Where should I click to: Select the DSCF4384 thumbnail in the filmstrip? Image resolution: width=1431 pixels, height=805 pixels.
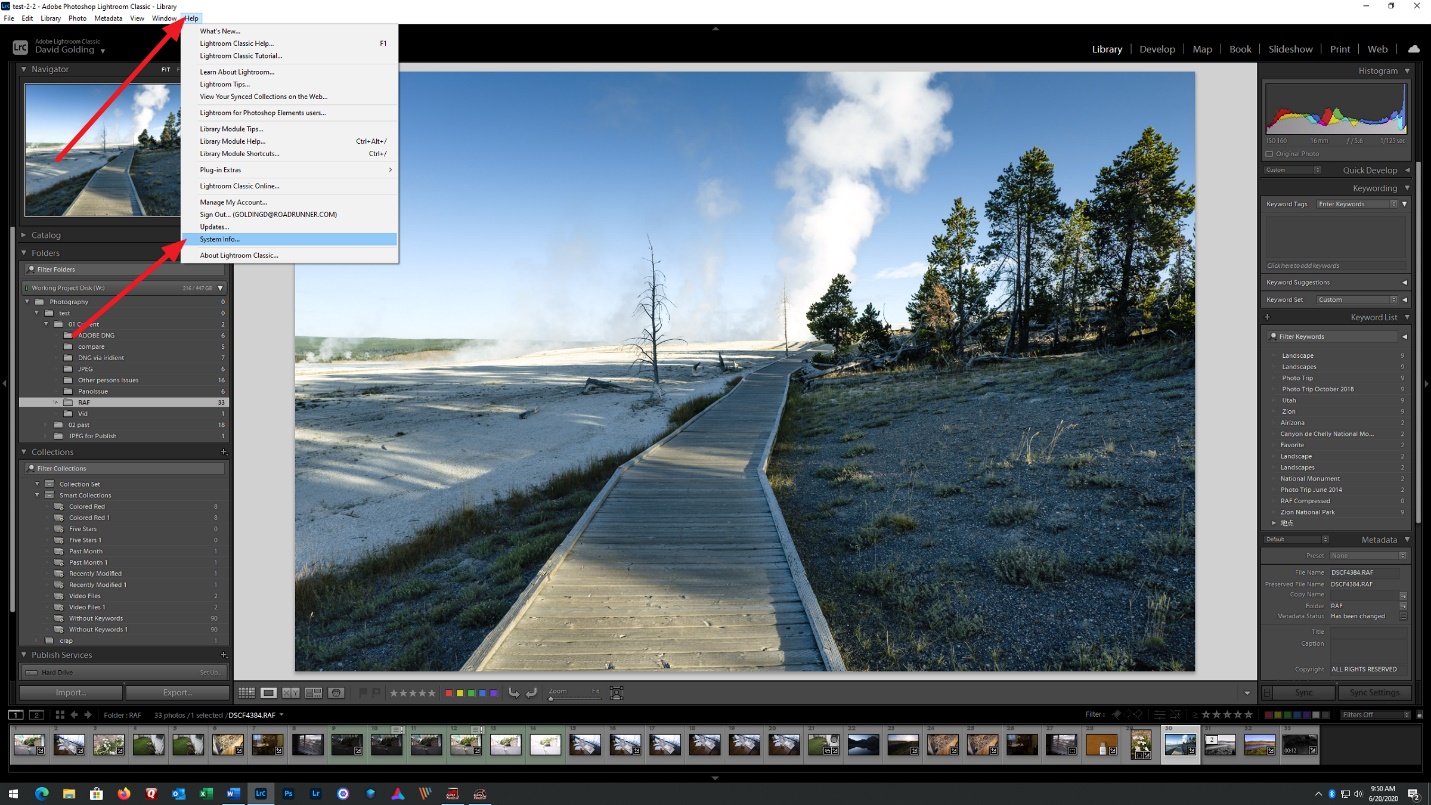tap(1180, 745)
